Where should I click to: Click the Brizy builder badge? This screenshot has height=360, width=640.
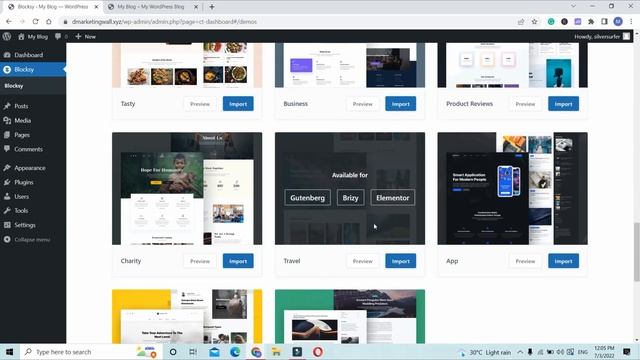tap(350, 198)
